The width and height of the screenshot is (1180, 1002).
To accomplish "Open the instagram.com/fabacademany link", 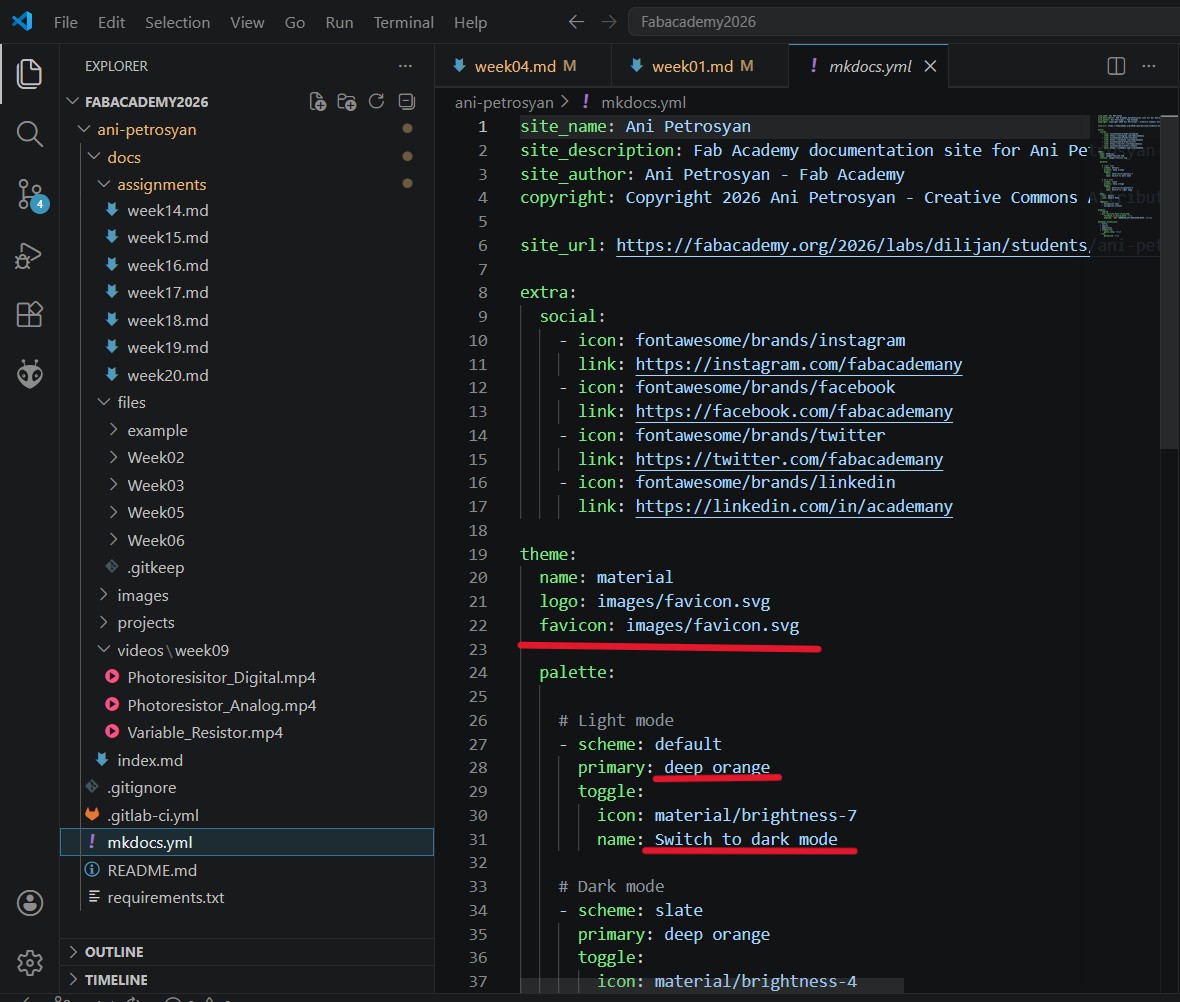I will (x=798, y=364).
